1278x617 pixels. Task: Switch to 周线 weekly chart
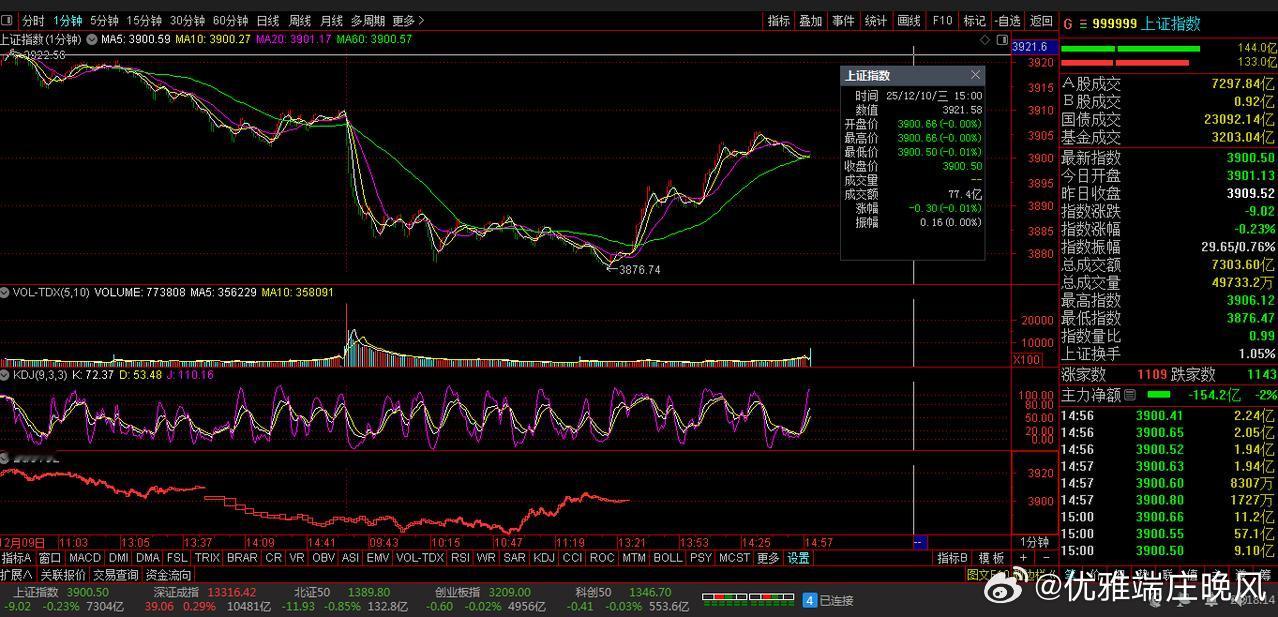point(300,20)
